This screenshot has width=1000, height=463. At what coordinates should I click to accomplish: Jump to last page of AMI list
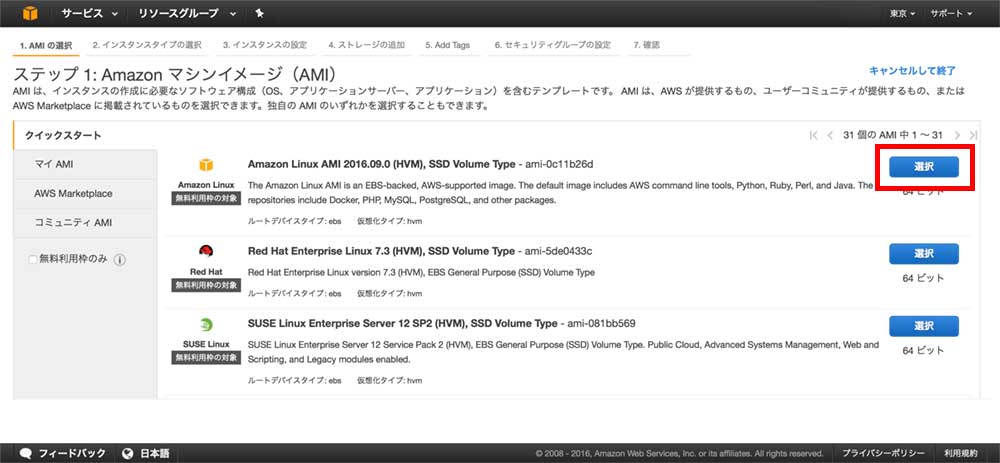point(973,135)
